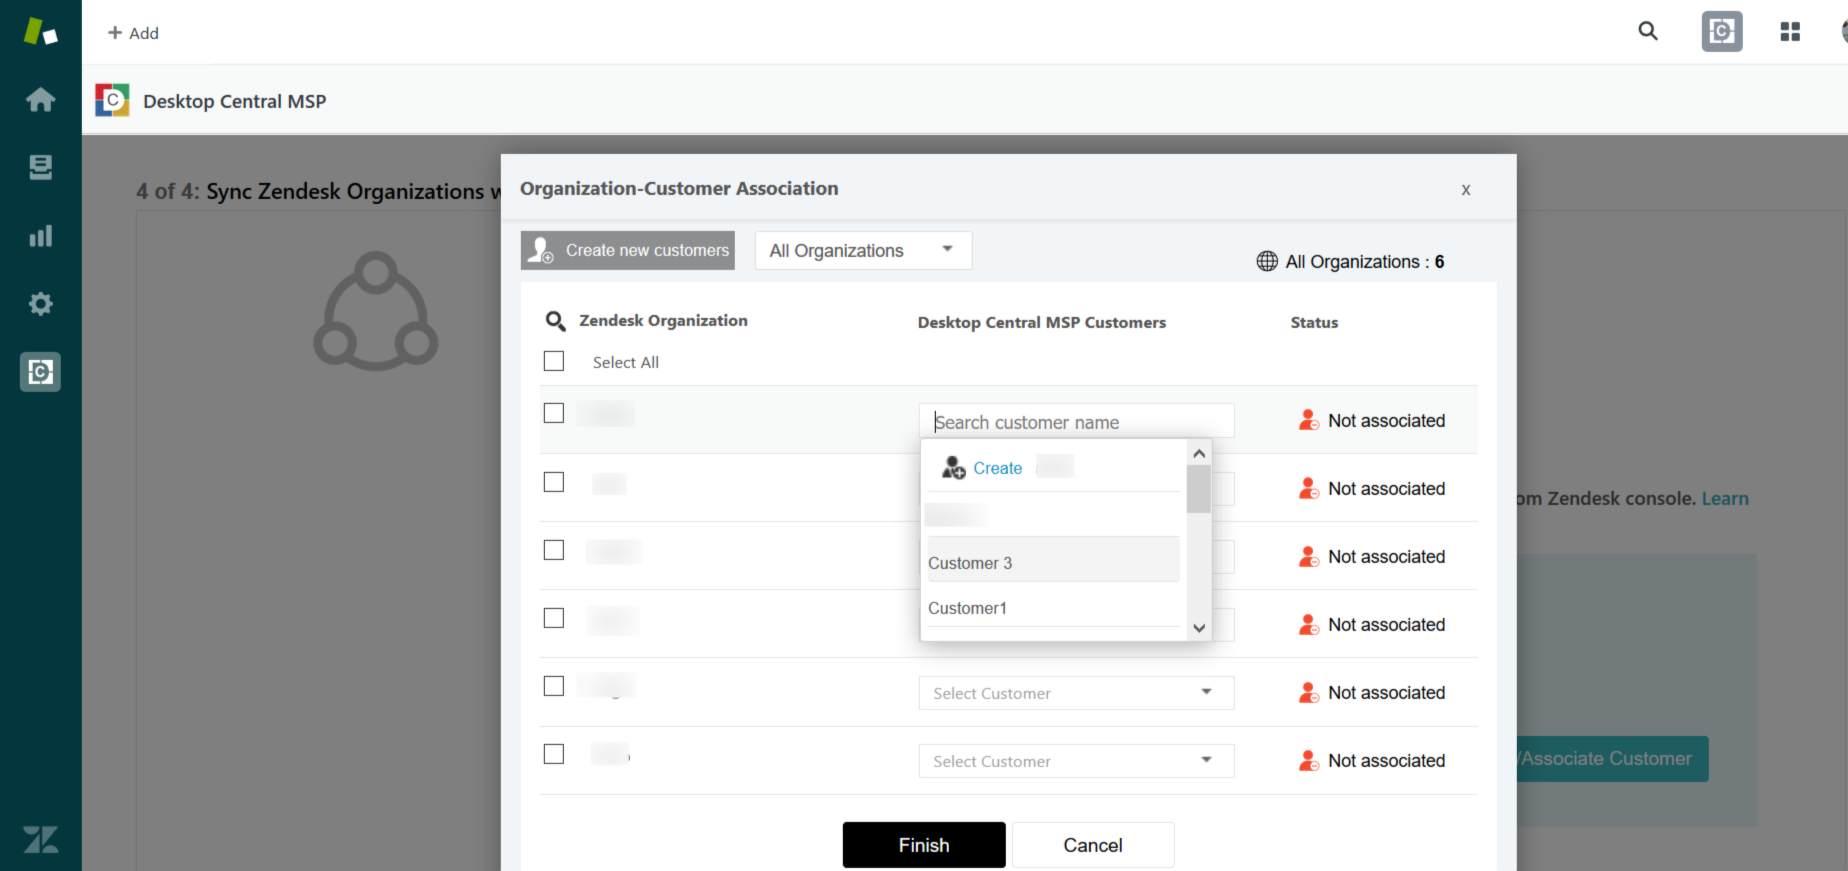1848x871 pixels.
Task: Open the Views icon in sidebar
Action: pos(40,167)
